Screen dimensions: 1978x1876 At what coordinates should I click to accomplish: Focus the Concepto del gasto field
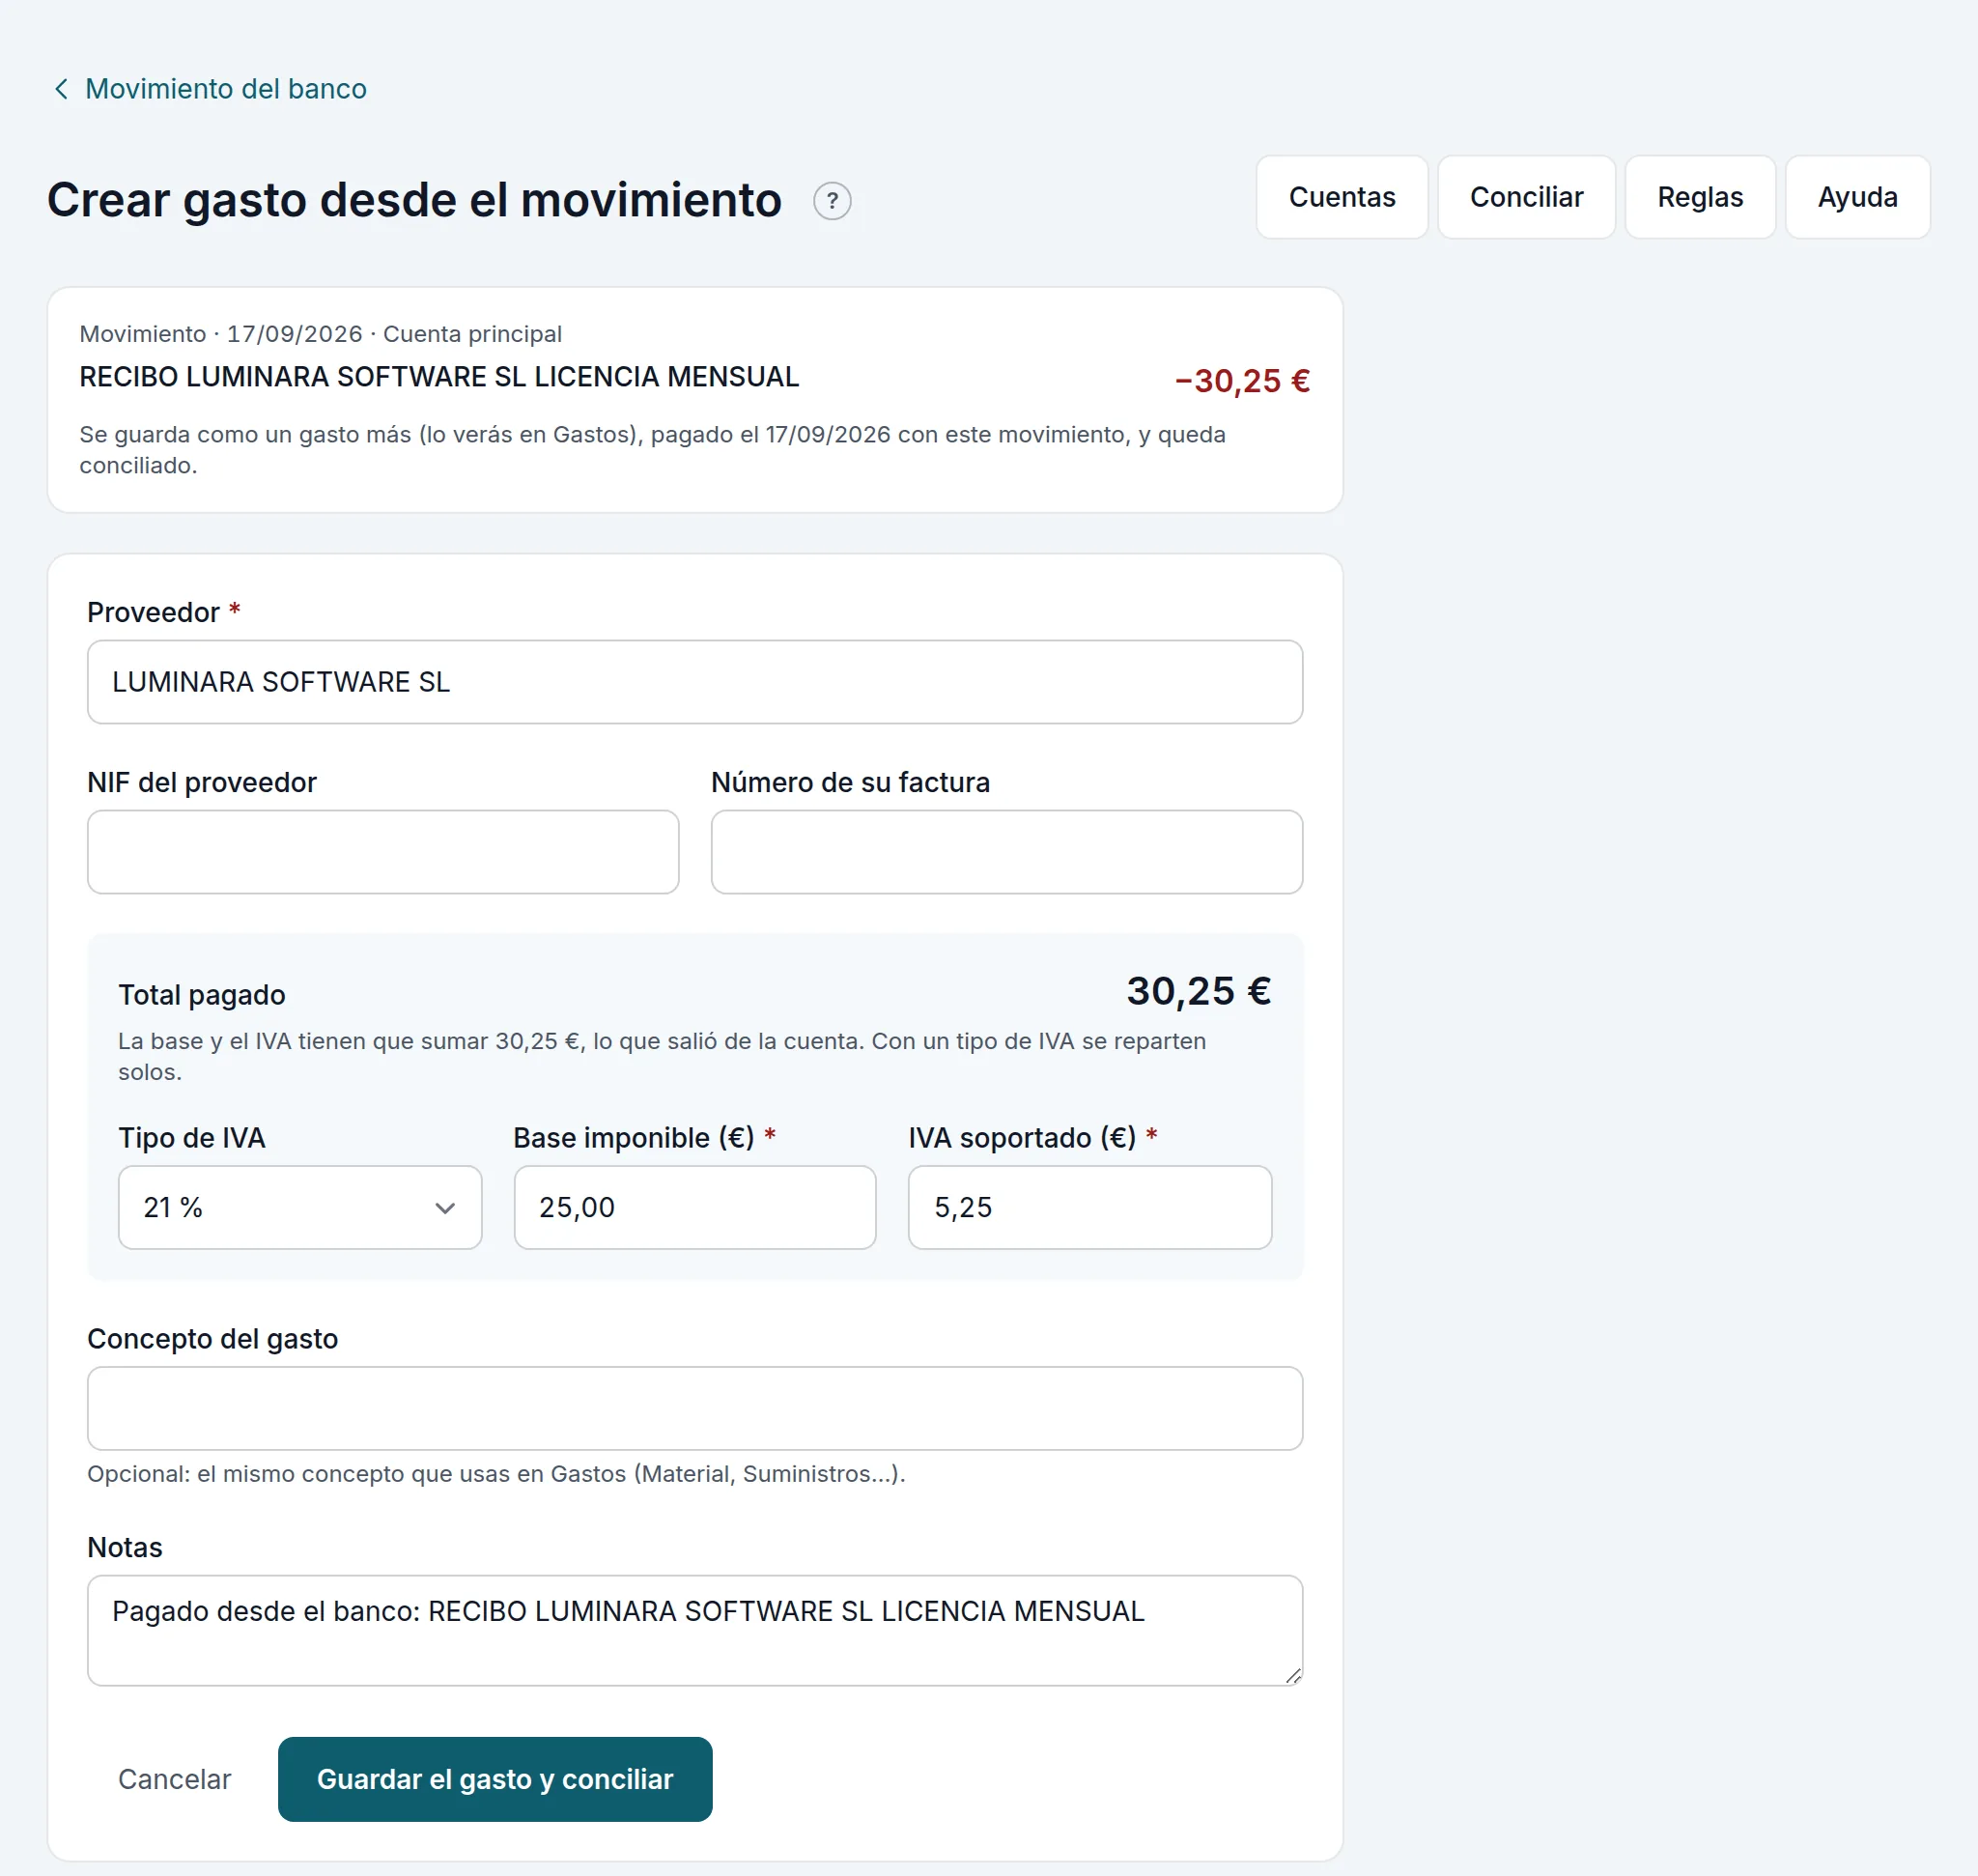click(x=695, y=1408)
